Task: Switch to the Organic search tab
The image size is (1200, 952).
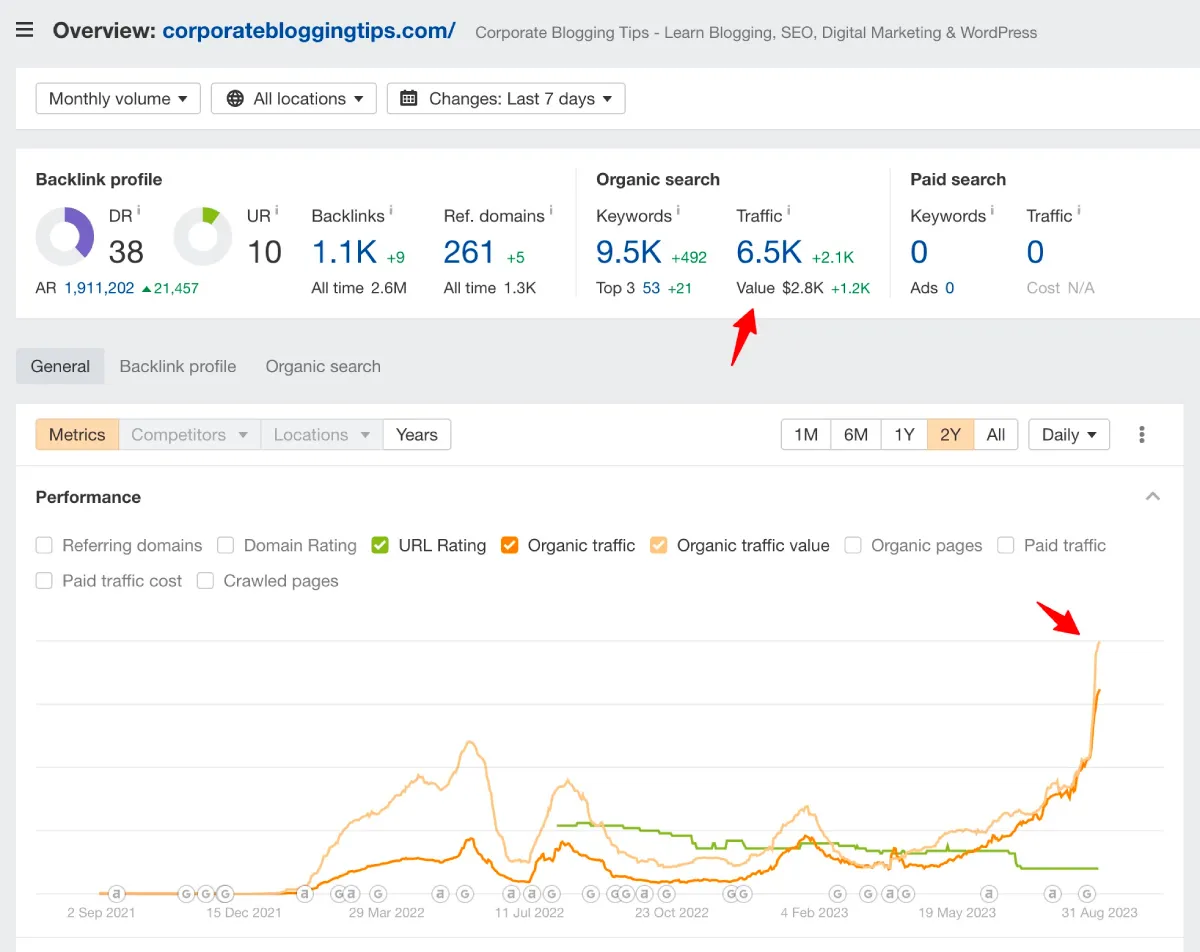Action: pyautogui.click(x=323, y=366)
